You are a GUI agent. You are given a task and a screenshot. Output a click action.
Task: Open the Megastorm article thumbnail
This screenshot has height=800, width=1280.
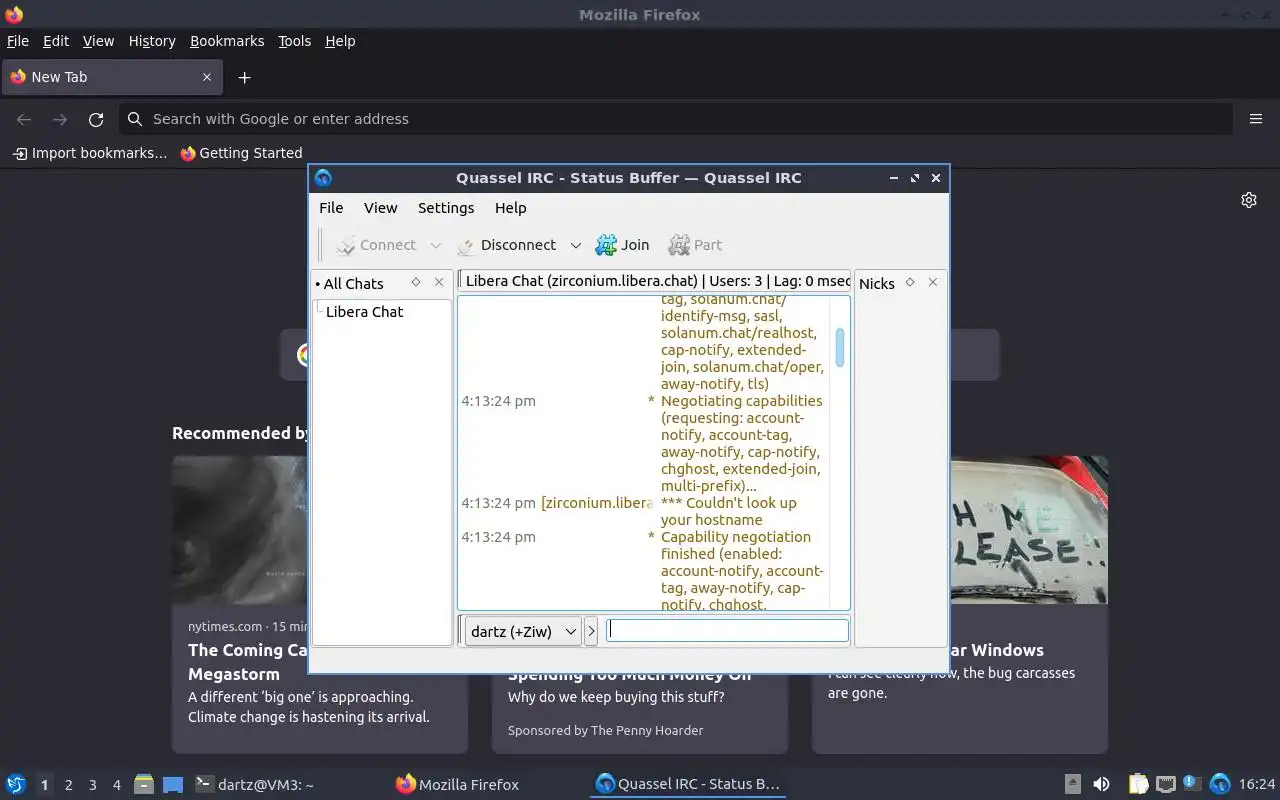(240, 530)
